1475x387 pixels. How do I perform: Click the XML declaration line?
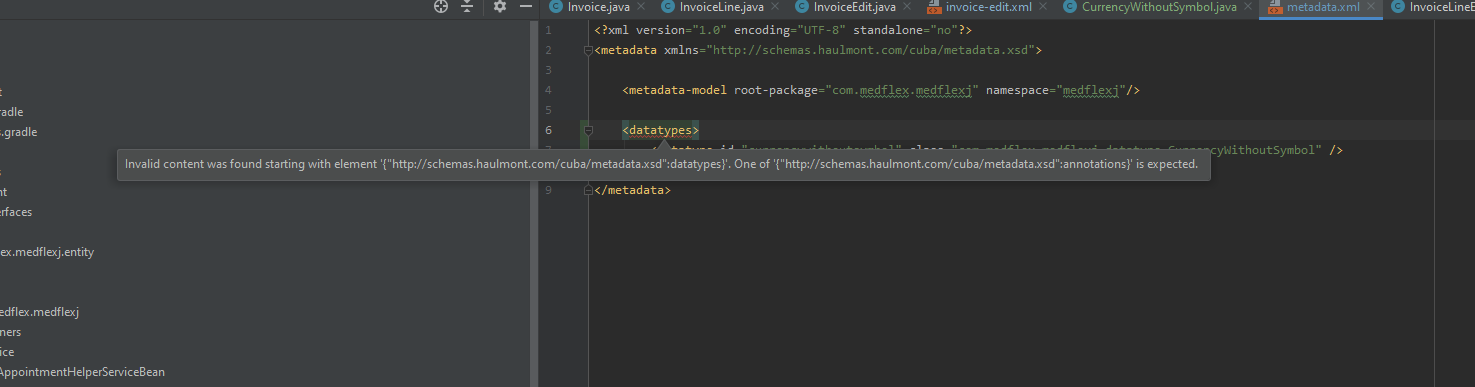783,30
